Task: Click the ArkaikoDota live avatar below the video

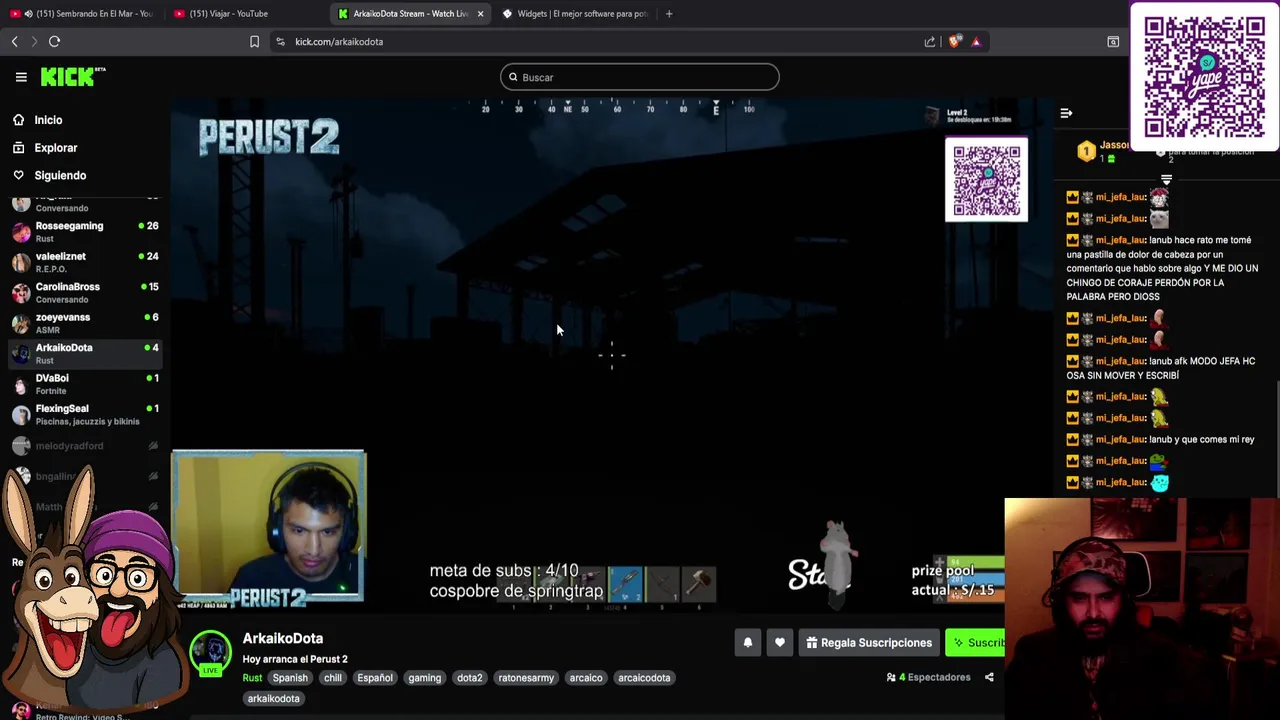Action: 210,653
